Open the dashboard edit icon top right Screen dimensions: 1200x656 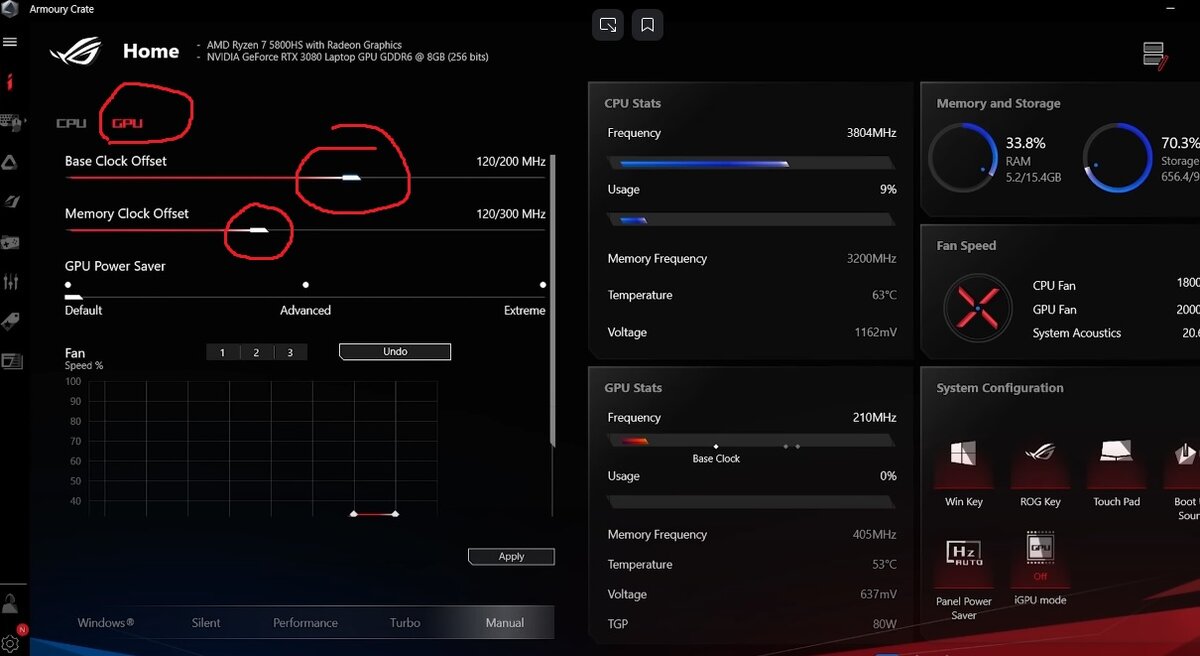pos(1155,56)
